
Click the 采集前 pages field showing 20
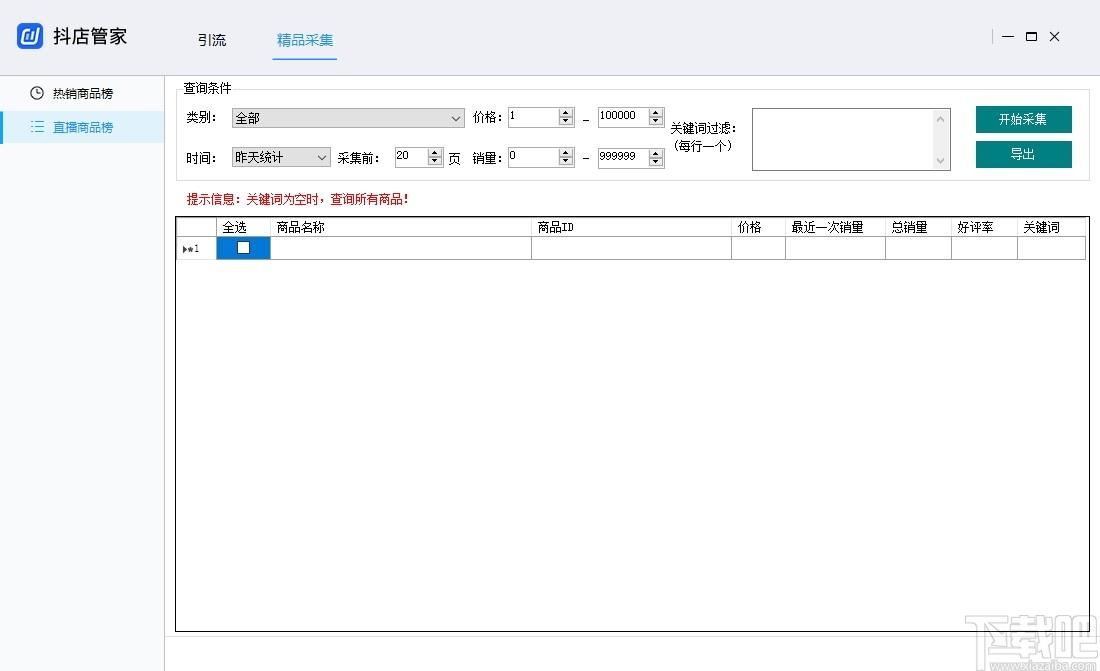411,157
